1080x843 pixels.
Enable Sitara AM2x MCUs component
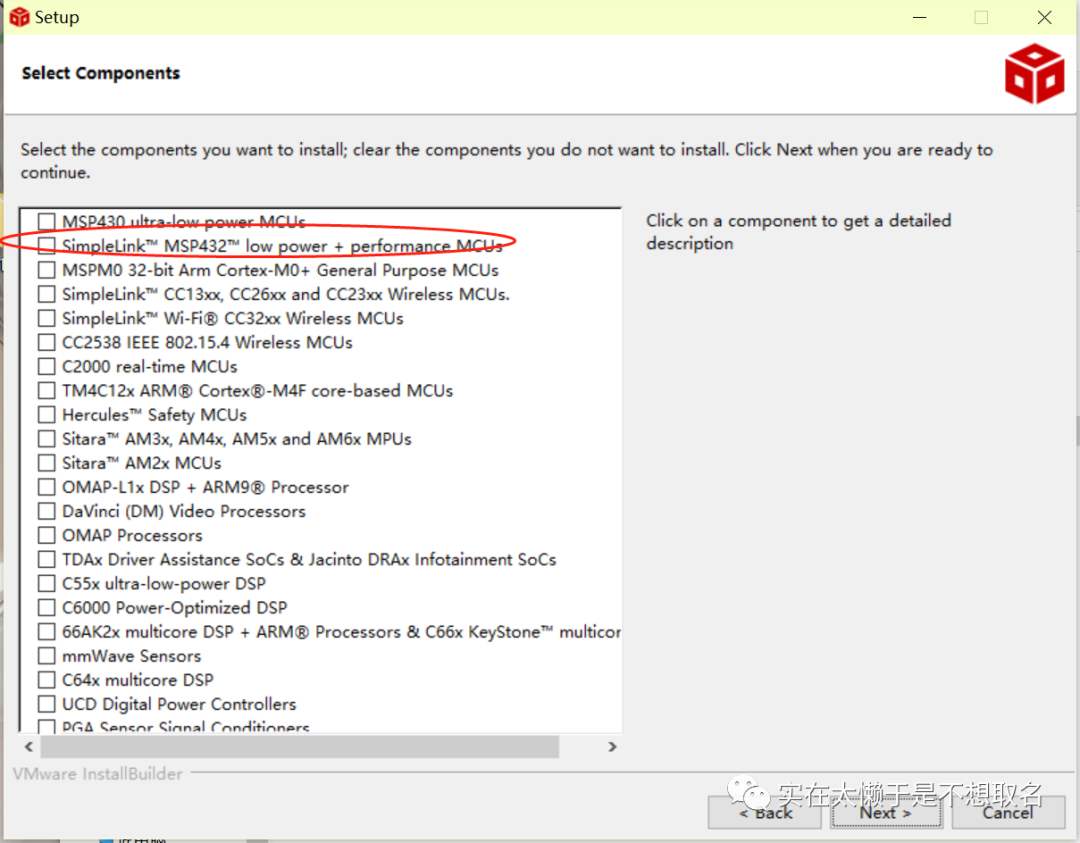(47, 463)
